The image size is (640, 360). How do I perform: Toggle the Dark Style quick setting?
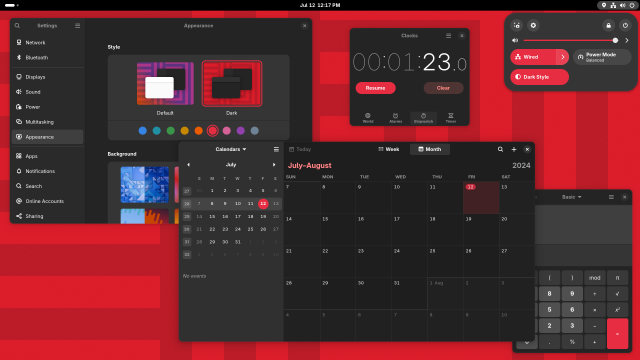coord(539,77)
